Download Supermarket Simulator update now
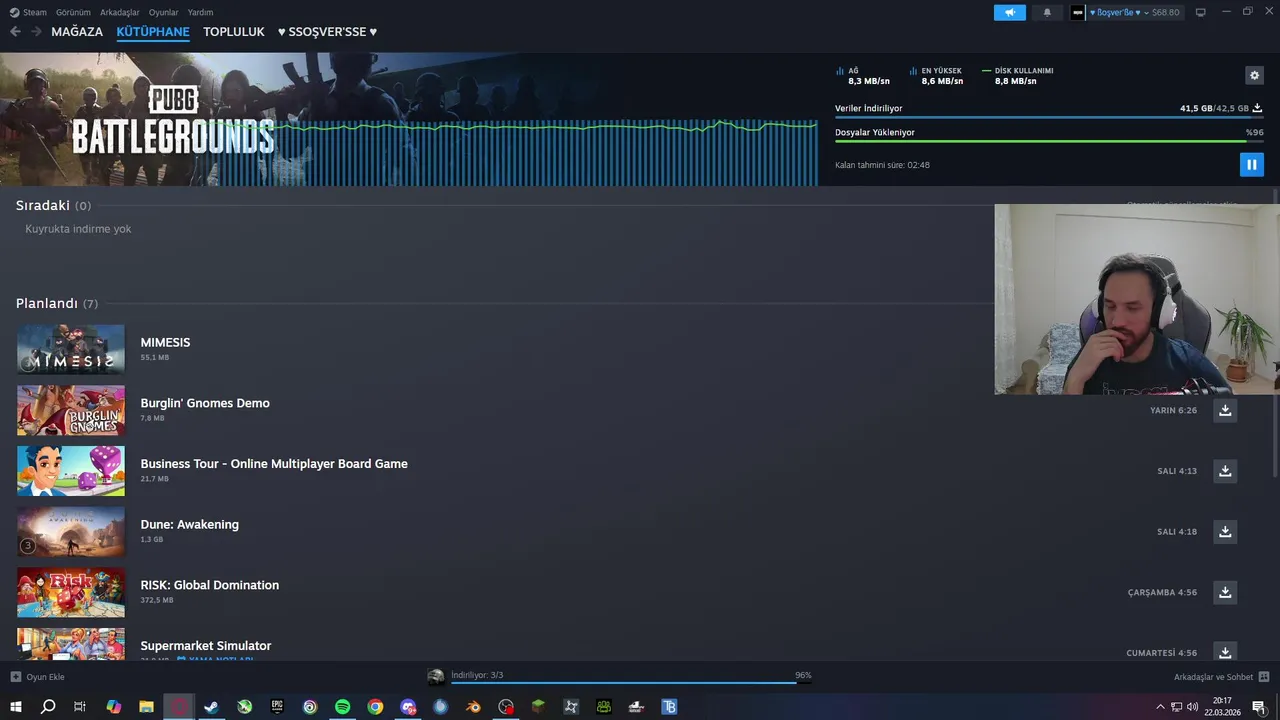 coord(1225,652)
